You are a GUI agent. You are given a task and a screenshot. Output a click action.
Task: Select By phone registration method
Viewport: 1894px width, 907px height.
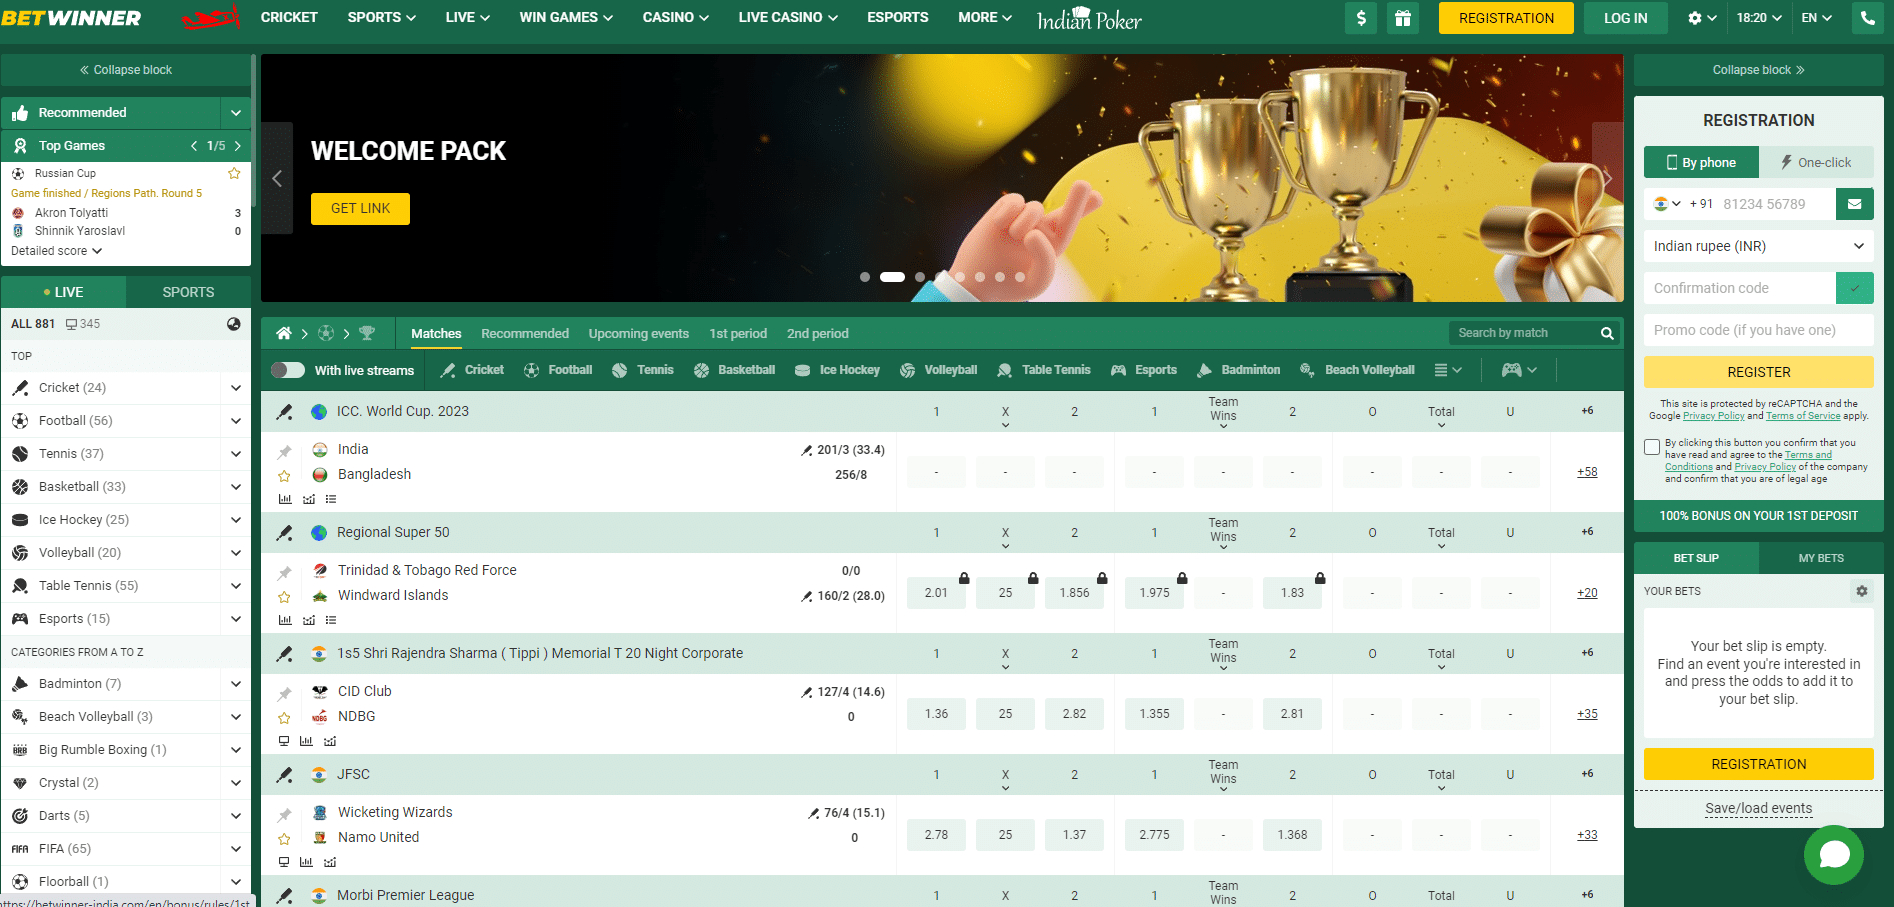tap(1702, 162)
